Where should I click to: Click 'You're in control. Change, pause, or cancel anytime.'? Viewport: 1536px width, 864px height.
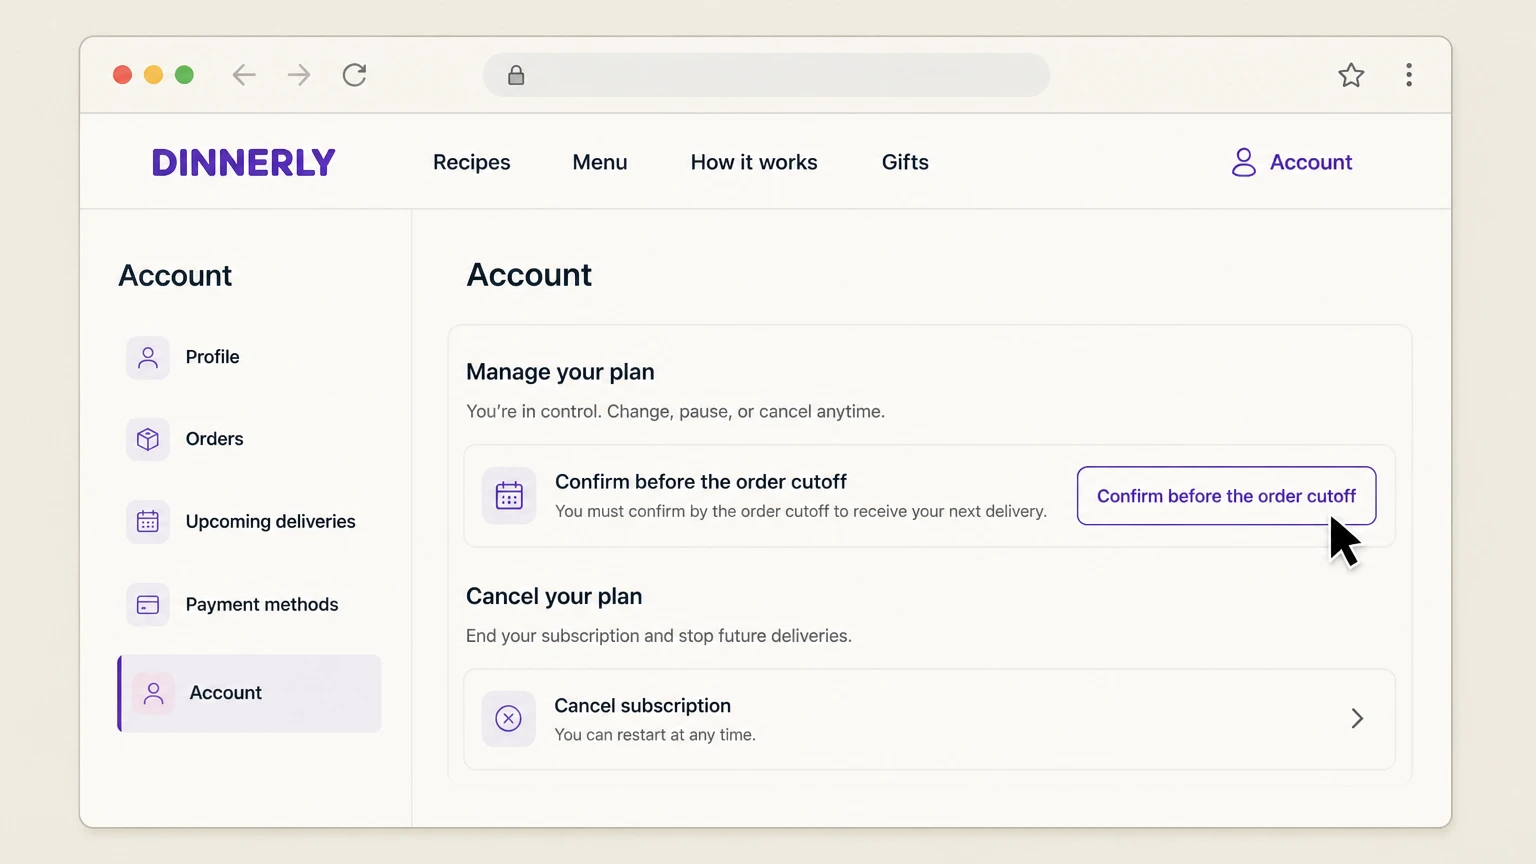675,412
